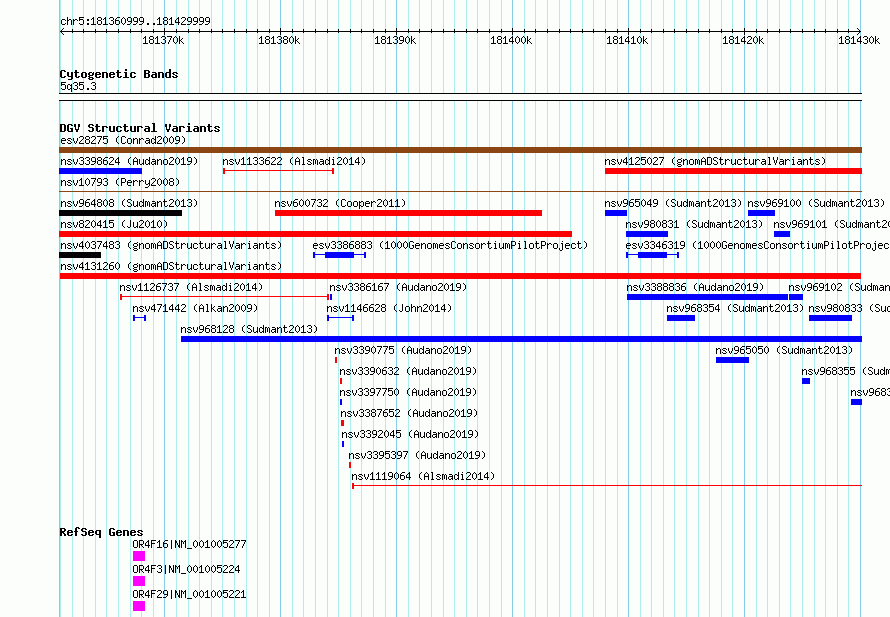This screenshot has width=890, height=617.
Task: Click the 181400k ruler position
Action: 511,40
